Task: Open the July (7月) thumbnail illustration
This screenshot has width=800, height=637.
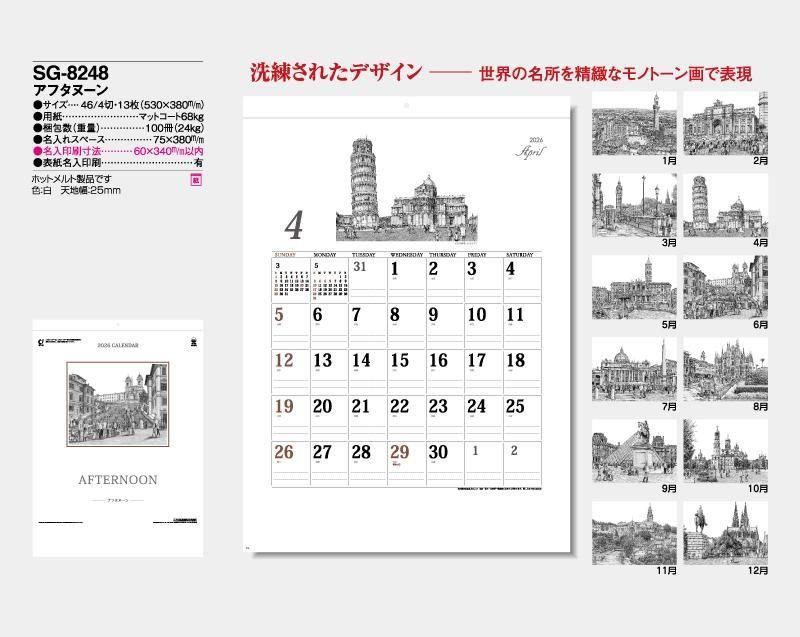Action: pos(634,369)
